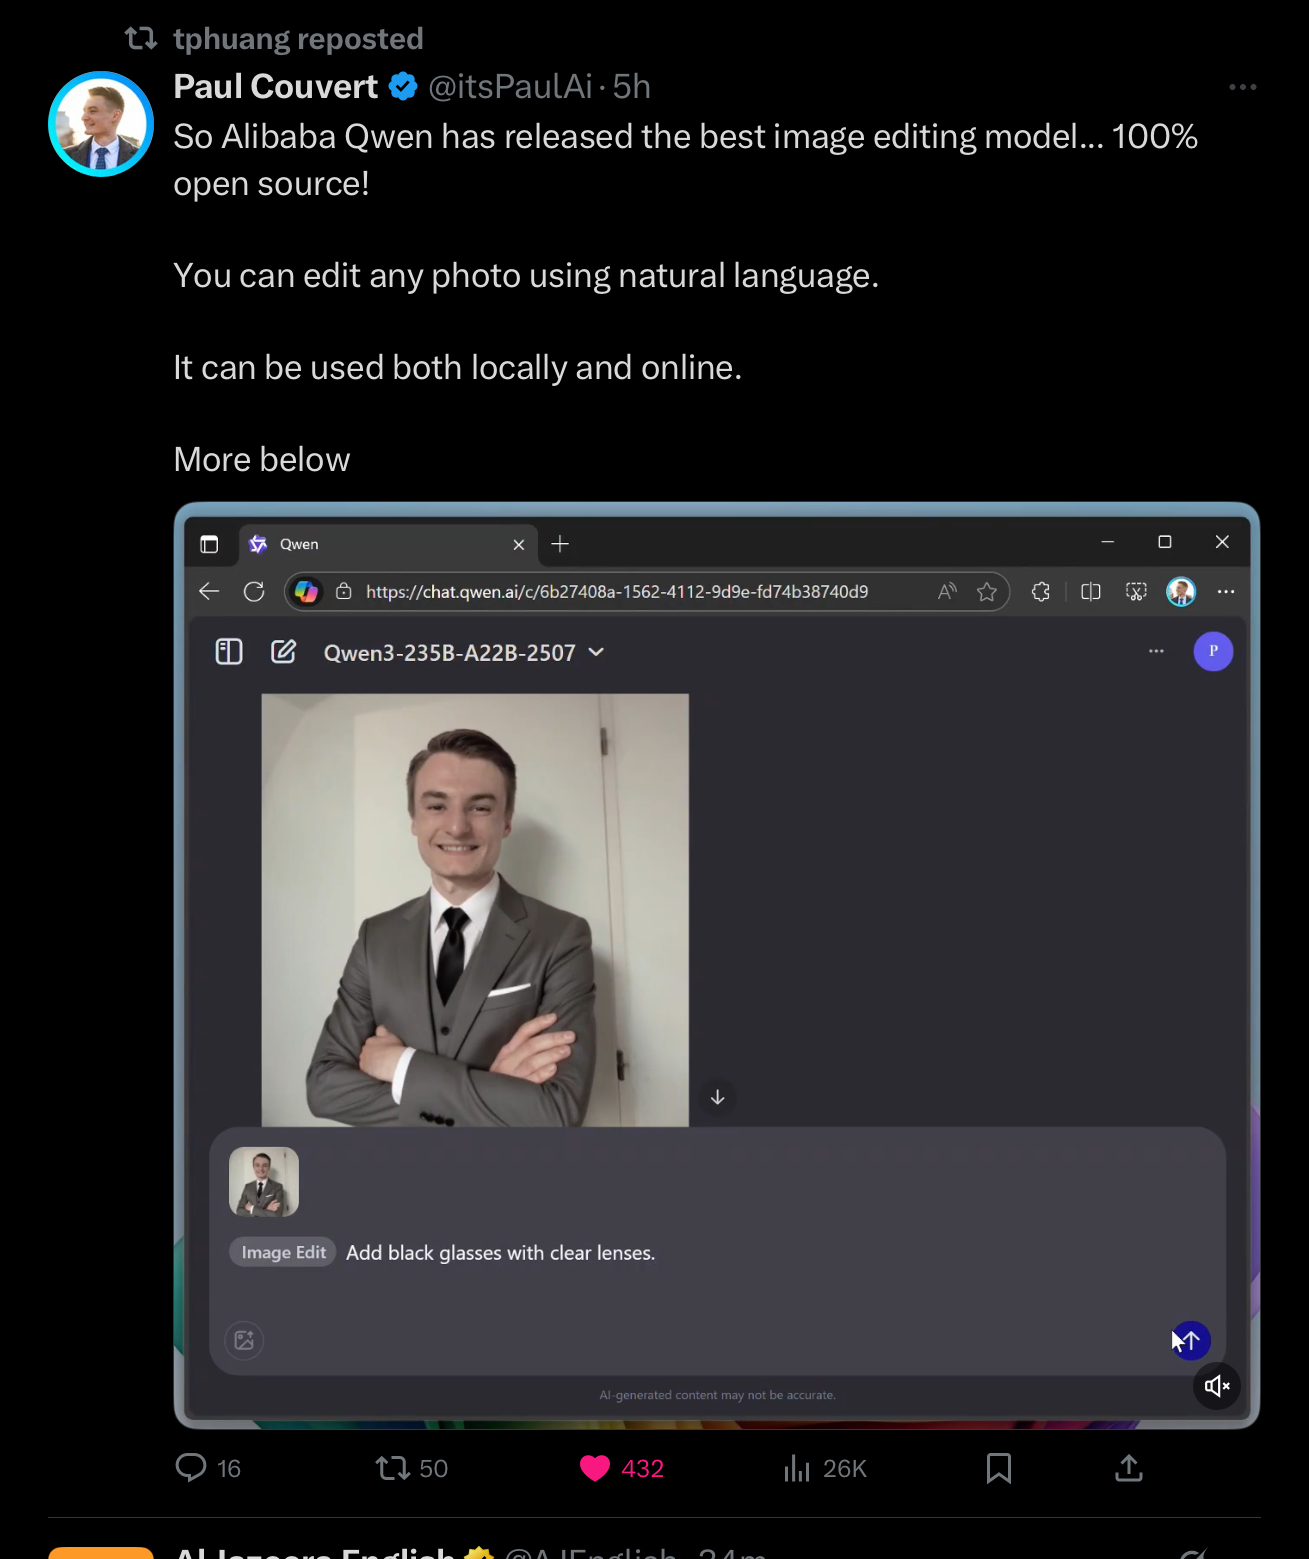Share the tweet via share icon
Screen dimensions: 1309x1559
(x=1128, y=1468)
